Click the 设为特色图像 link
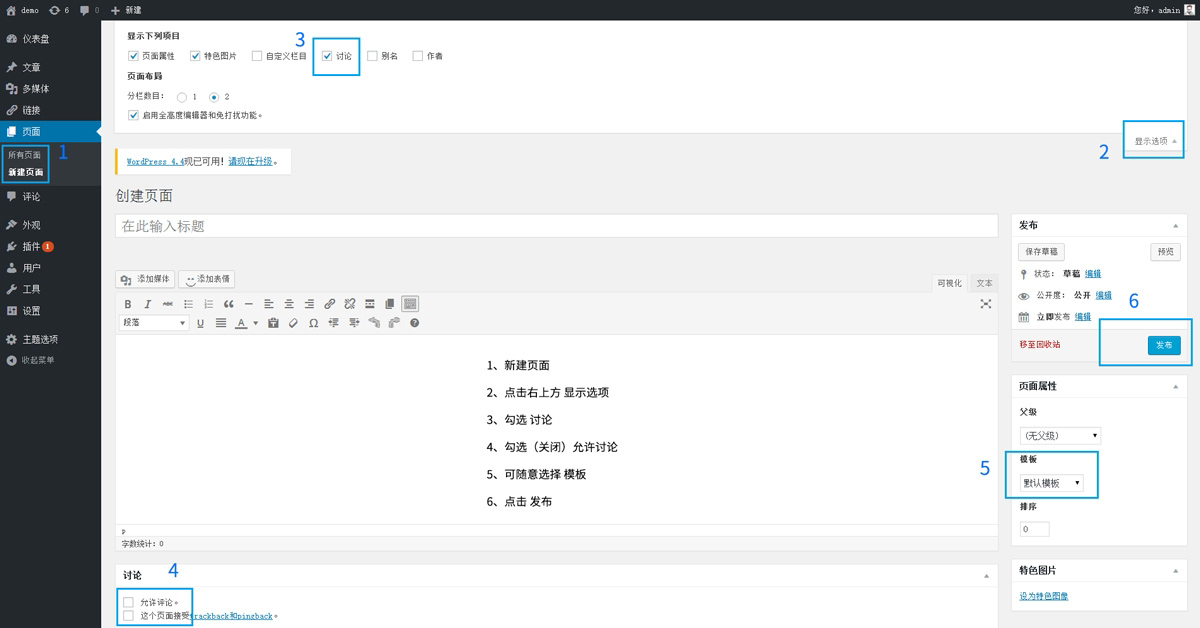Image resolution: width=1200 pixels, height=628 pixels. [x=1043, y=596]
